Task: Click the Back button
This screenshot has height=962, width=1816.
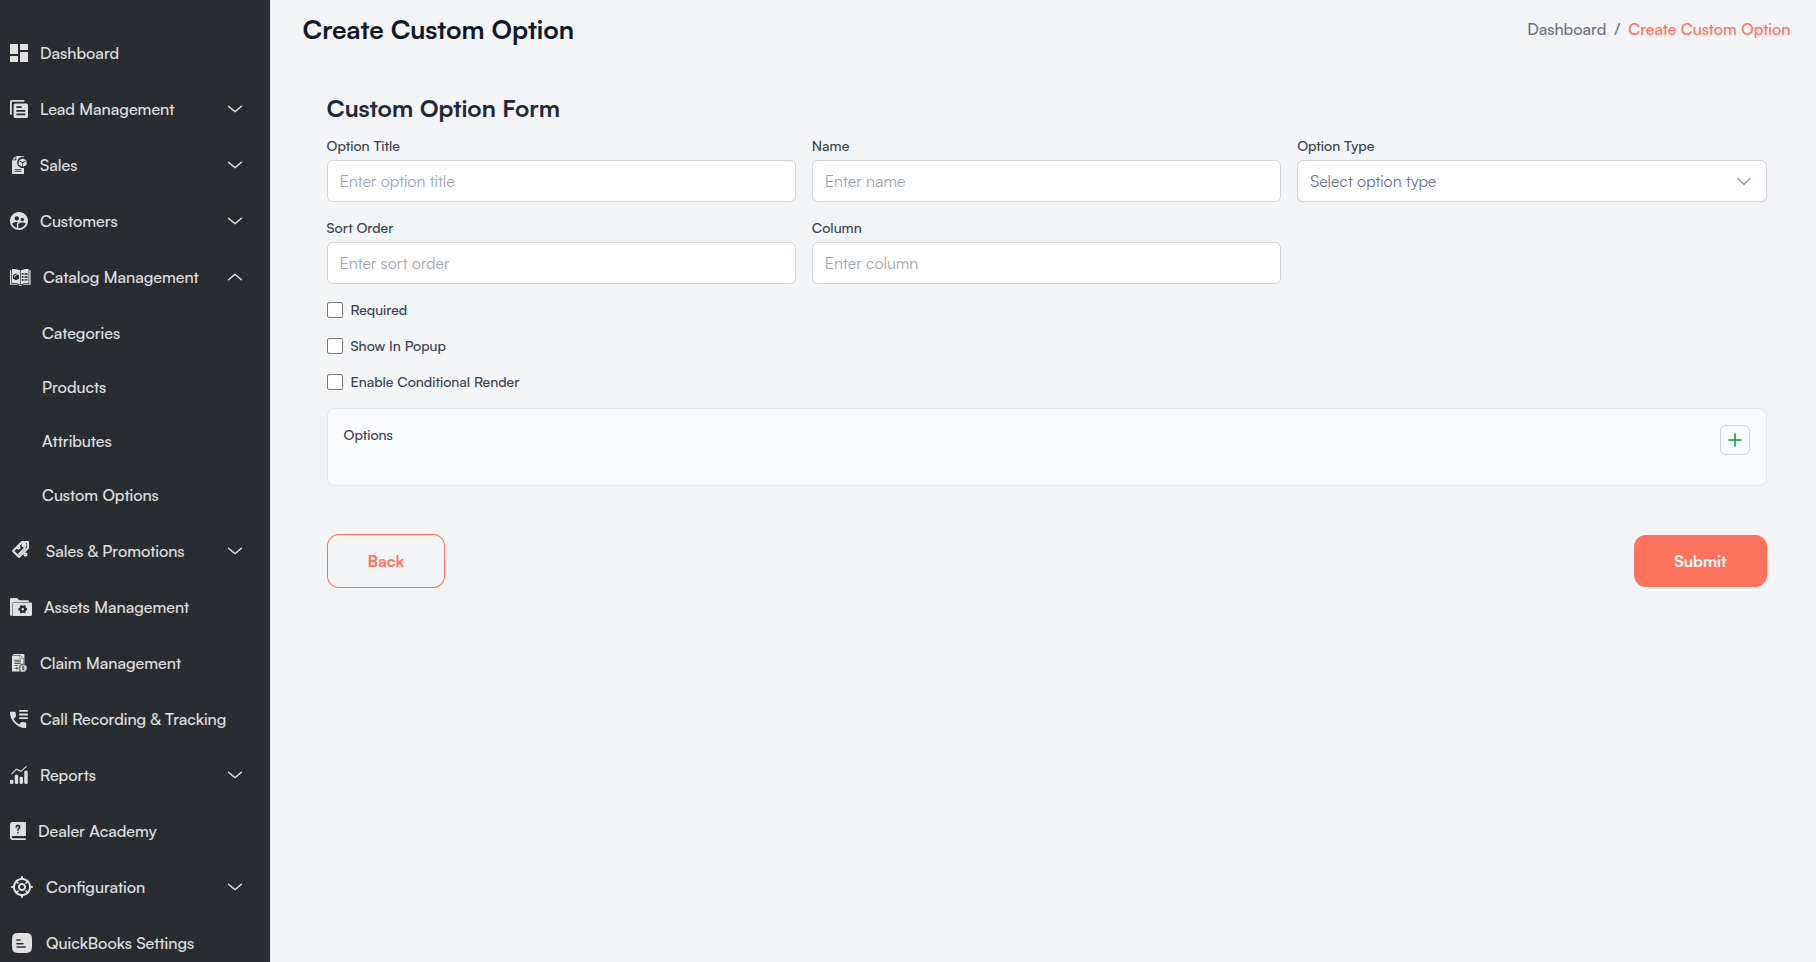Action: click(x=386, y=561)
